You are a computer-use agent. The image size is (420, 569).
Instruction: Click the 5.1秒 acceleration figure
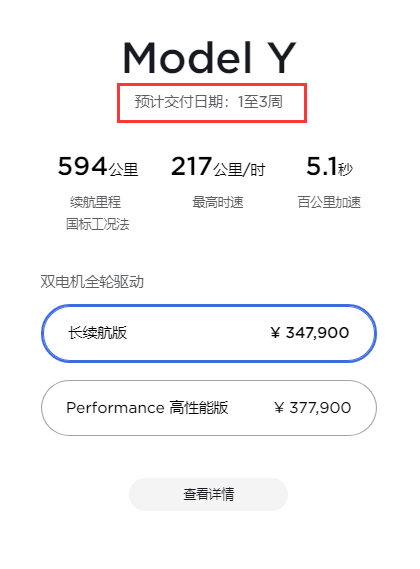tap(329, 167)
